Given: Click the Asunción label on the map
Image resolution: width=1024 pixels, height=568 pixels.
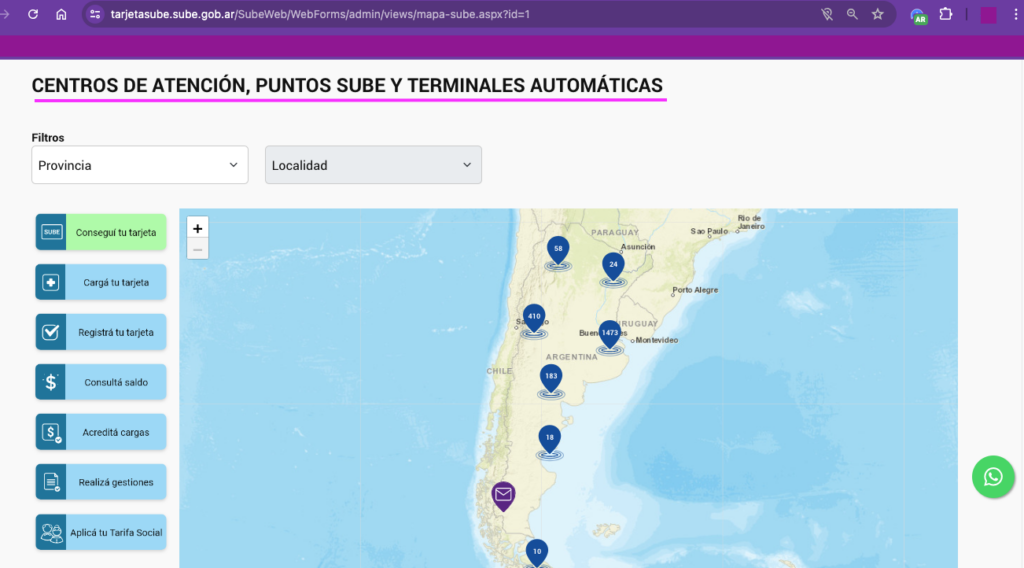Looking at the screenshot, I should (x=637, y=247).
